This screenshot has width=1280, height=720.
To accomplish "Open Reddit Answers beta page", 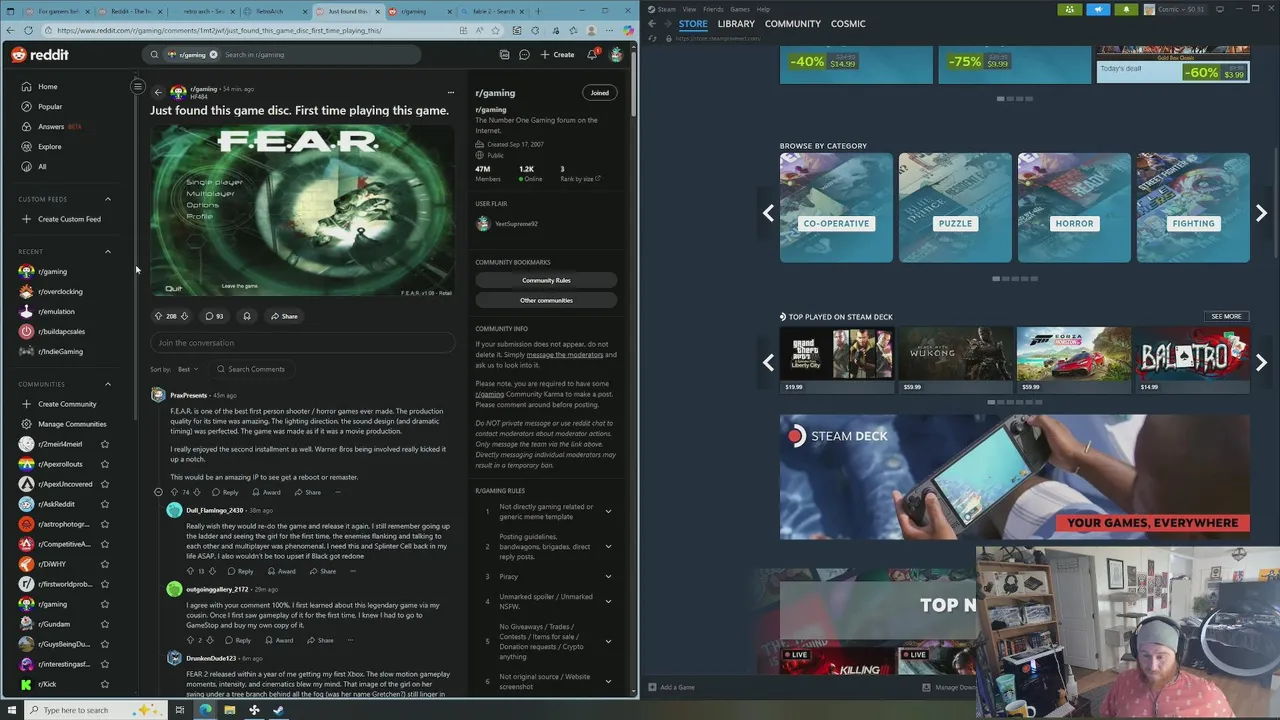I will tap(51, 127).
